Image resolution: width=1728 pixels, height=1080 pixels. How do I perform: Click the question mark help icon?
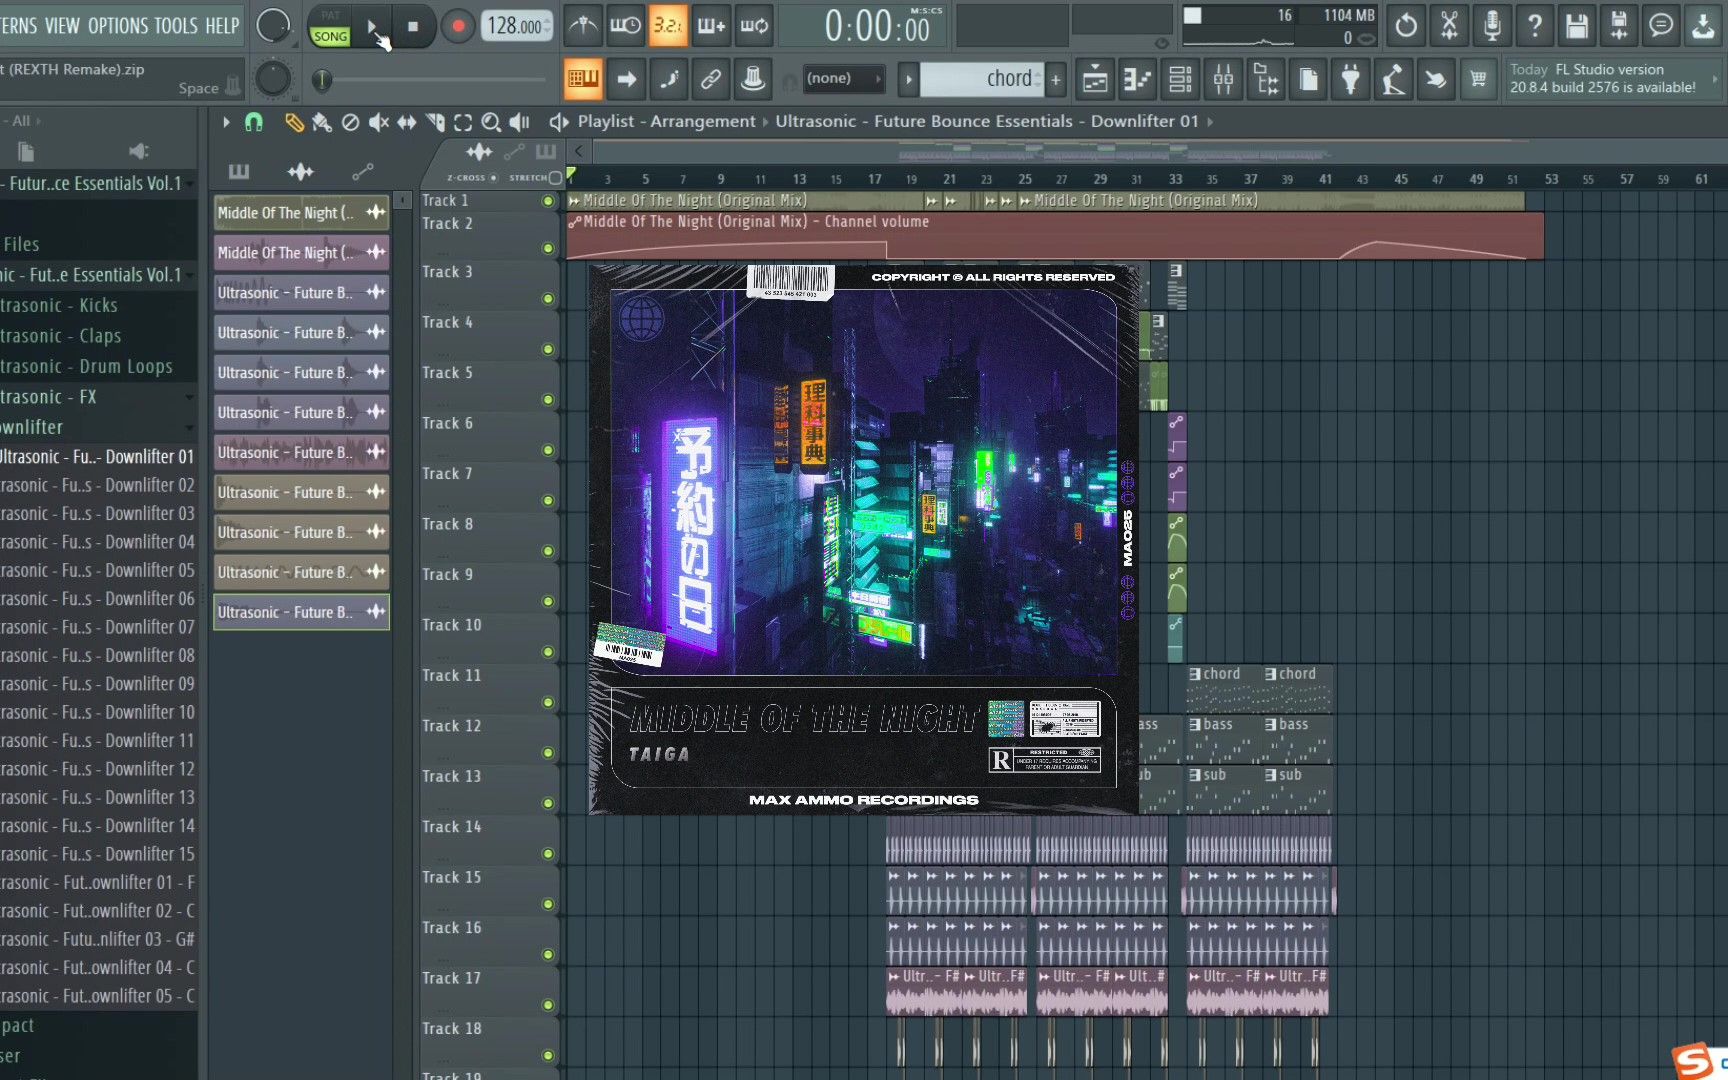coord(1534,26)
